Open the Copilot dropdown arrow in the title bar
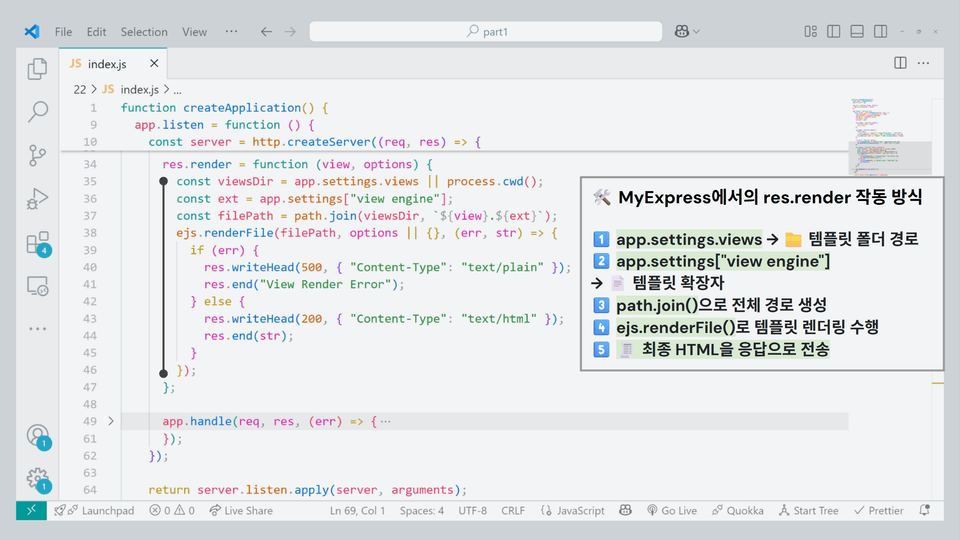This screenshot has height=540, width=960. point(696,32)
